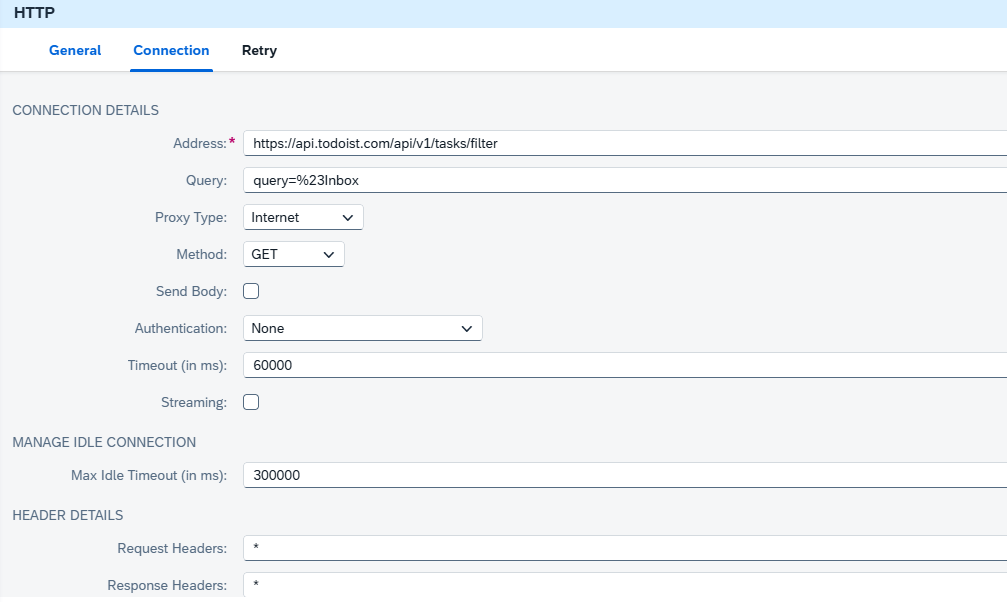Click the Query label
1007x602 pixels.
[206, 181]
